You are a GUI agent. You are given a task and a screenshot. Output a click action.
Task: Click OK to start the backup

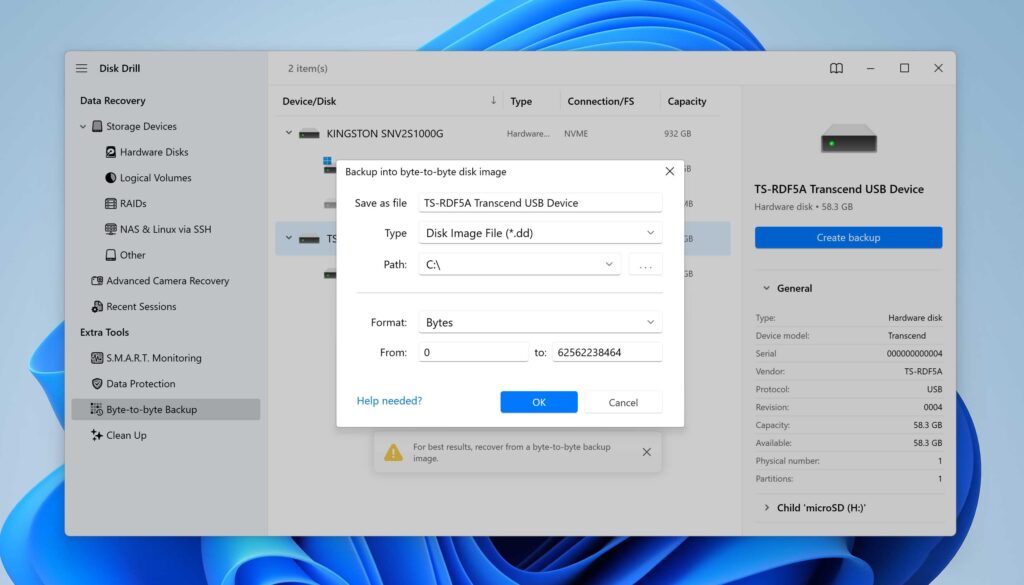click(539, 402)
